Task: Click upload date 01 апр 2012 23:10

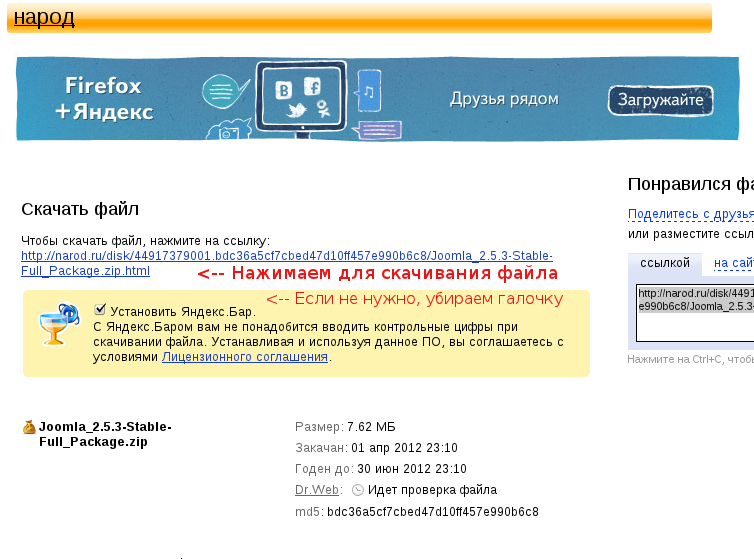Action: point(404,448)
